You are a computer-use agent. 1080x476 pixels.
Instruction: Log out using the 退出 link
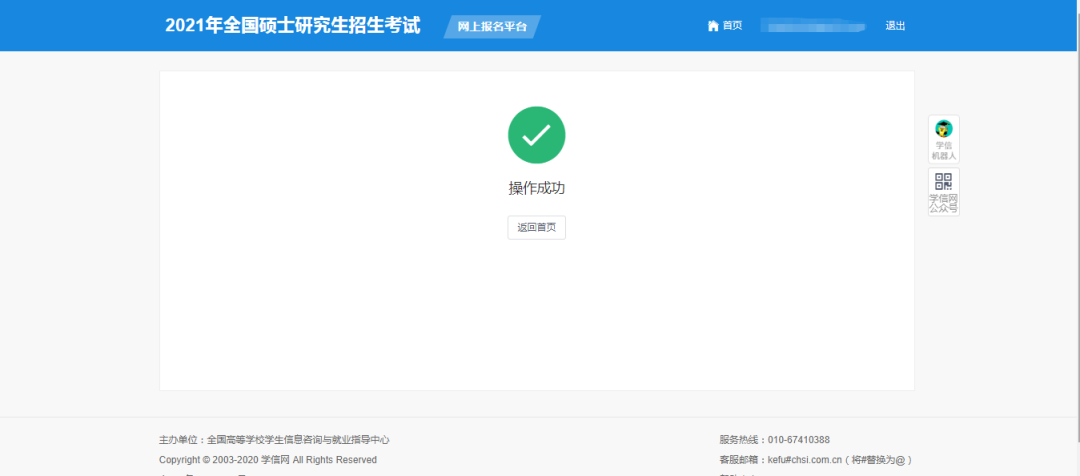(895, 26)
